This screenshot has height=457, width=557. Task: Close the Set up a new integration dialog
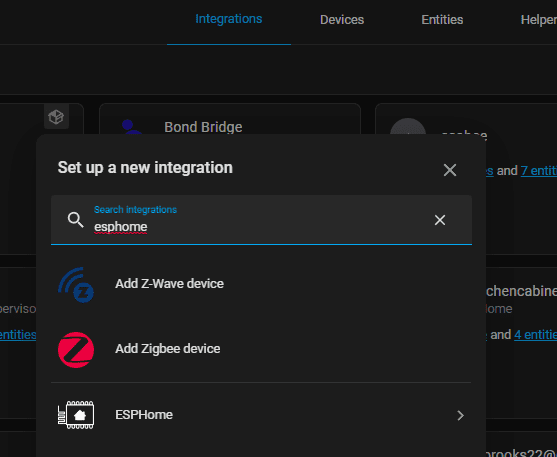pyautogui.click(x=450, y=170)
